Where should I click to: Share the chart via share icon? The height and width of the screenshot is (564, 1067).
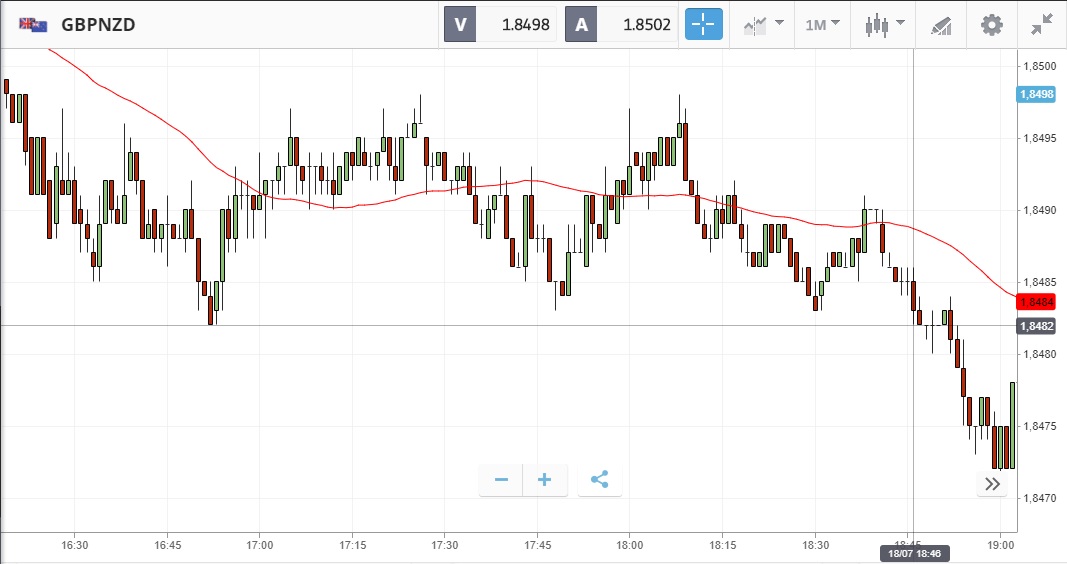(x=600, y=480)
